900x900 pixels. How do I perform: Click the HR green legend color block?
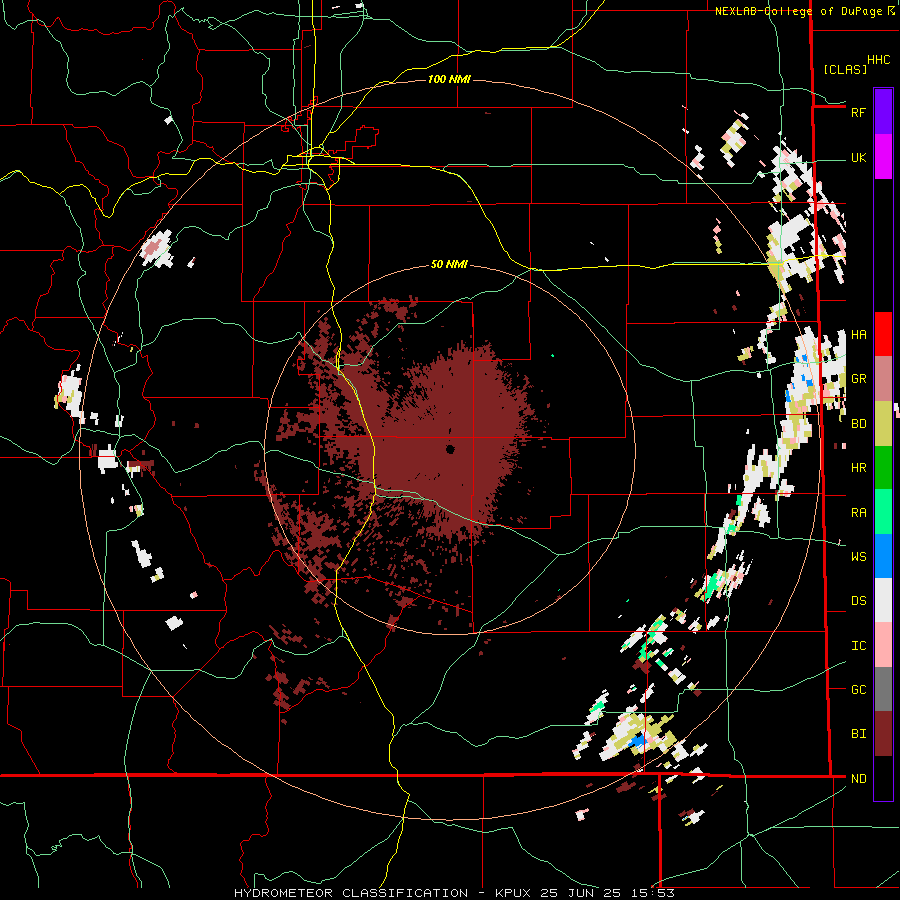click(883, 468)
